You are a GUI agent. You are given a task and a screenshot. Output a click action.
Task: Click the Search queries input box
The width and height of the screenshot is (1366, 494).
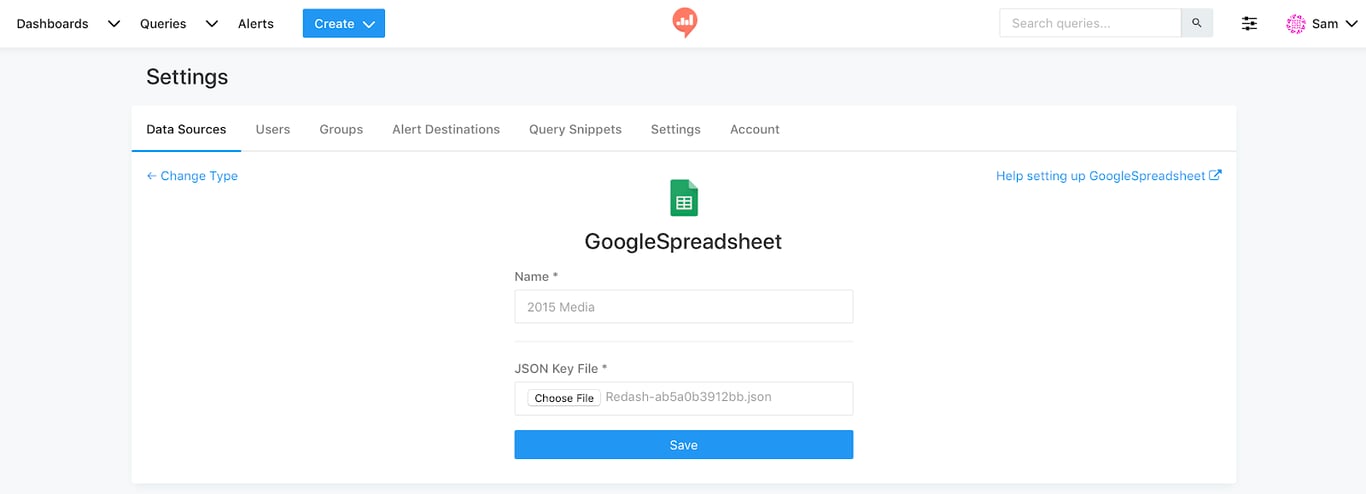(x=1090, y=23)
